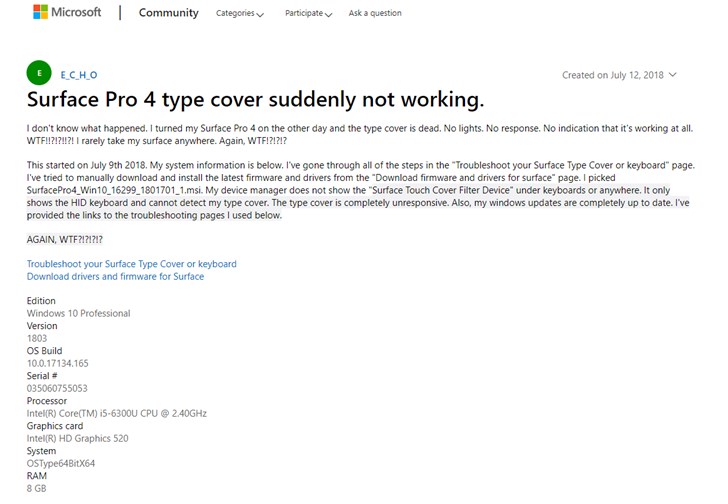Open Download drivers and firmware for Surface link
The height and width of the screenshot is (504, 728).
pos(115,277)
